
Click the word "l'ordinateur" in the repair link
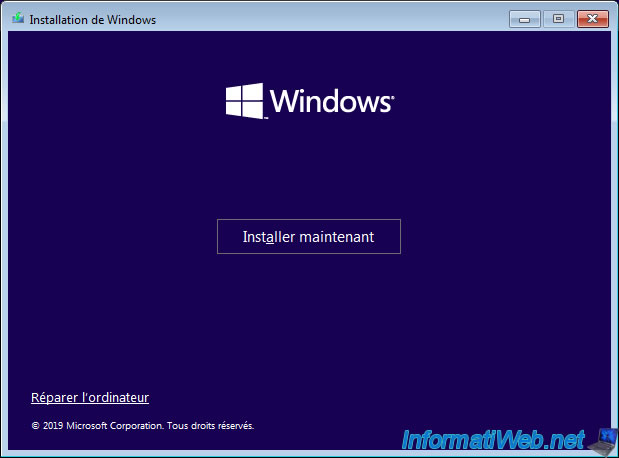coord(115,397)
